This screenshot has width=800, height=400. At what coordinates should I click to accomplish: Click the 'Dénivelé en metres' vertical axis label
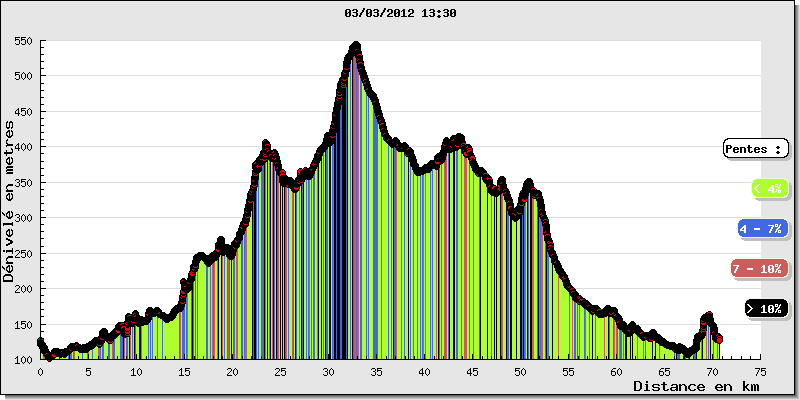(8, 201)
